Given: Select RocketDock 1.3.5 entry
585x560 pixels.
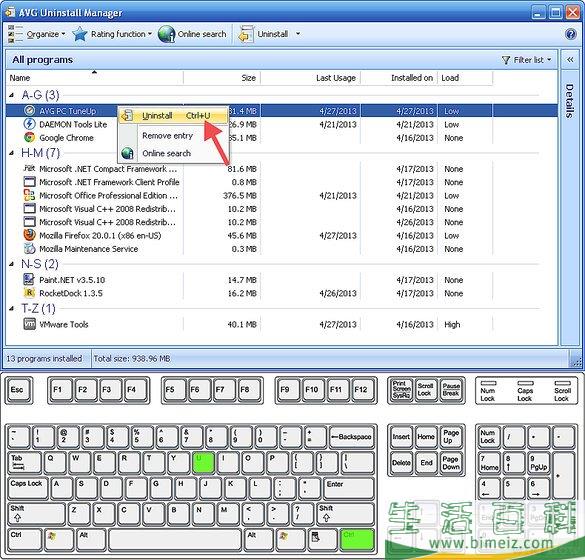Looking at the screenshot, I should tap(71, 294).
